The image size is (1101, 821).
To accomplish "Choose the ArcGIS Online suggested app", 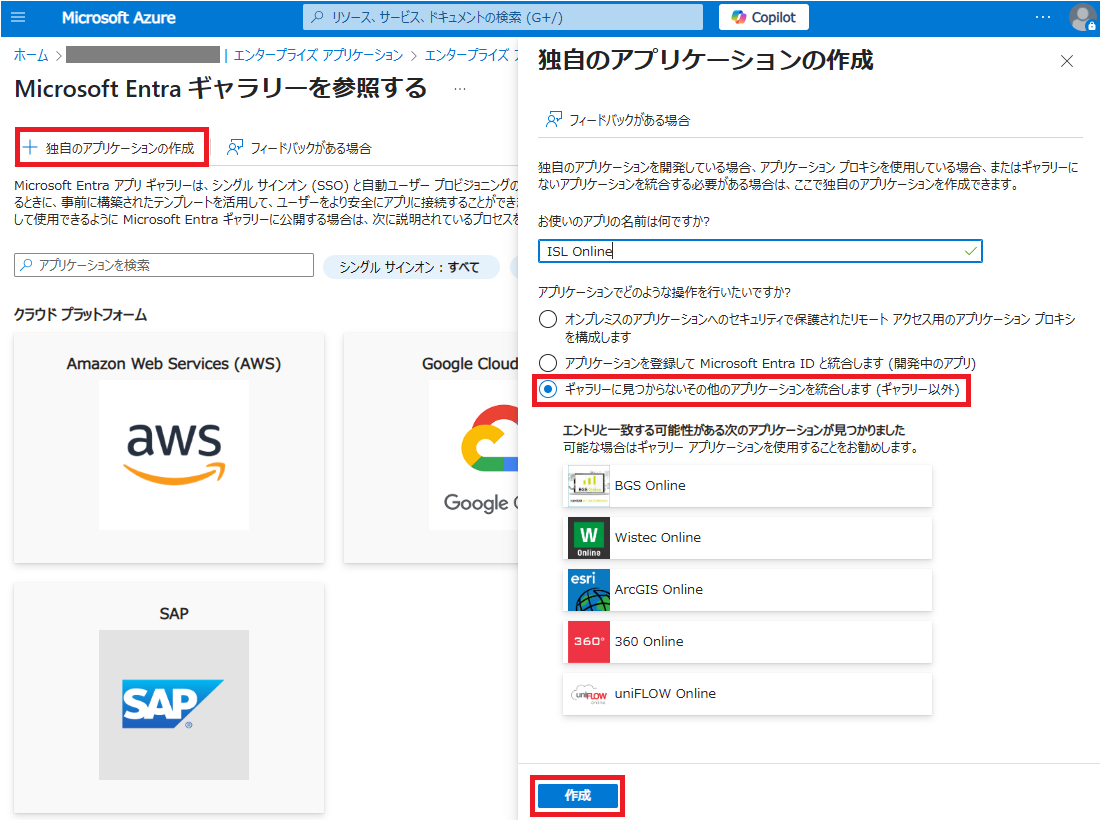I will click(747, 589).
